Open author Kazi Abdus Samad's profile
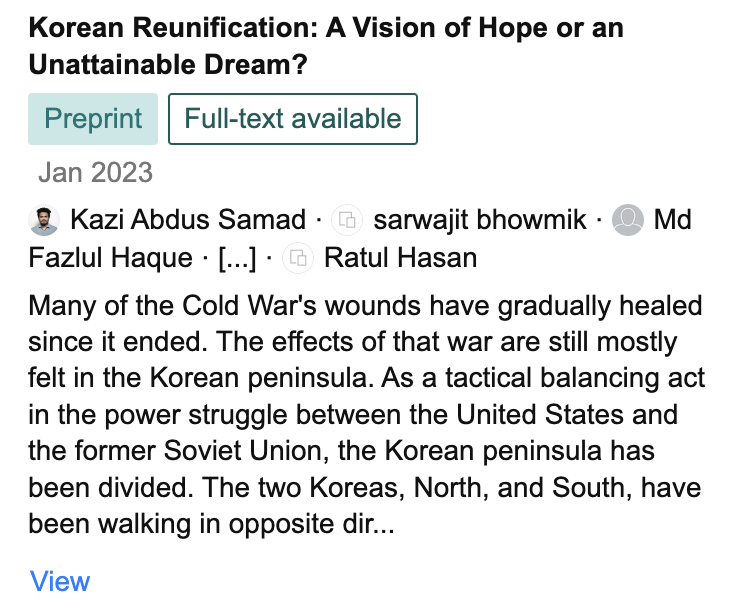The height and width of the screenshot is (616, 734). coord(188,220)
